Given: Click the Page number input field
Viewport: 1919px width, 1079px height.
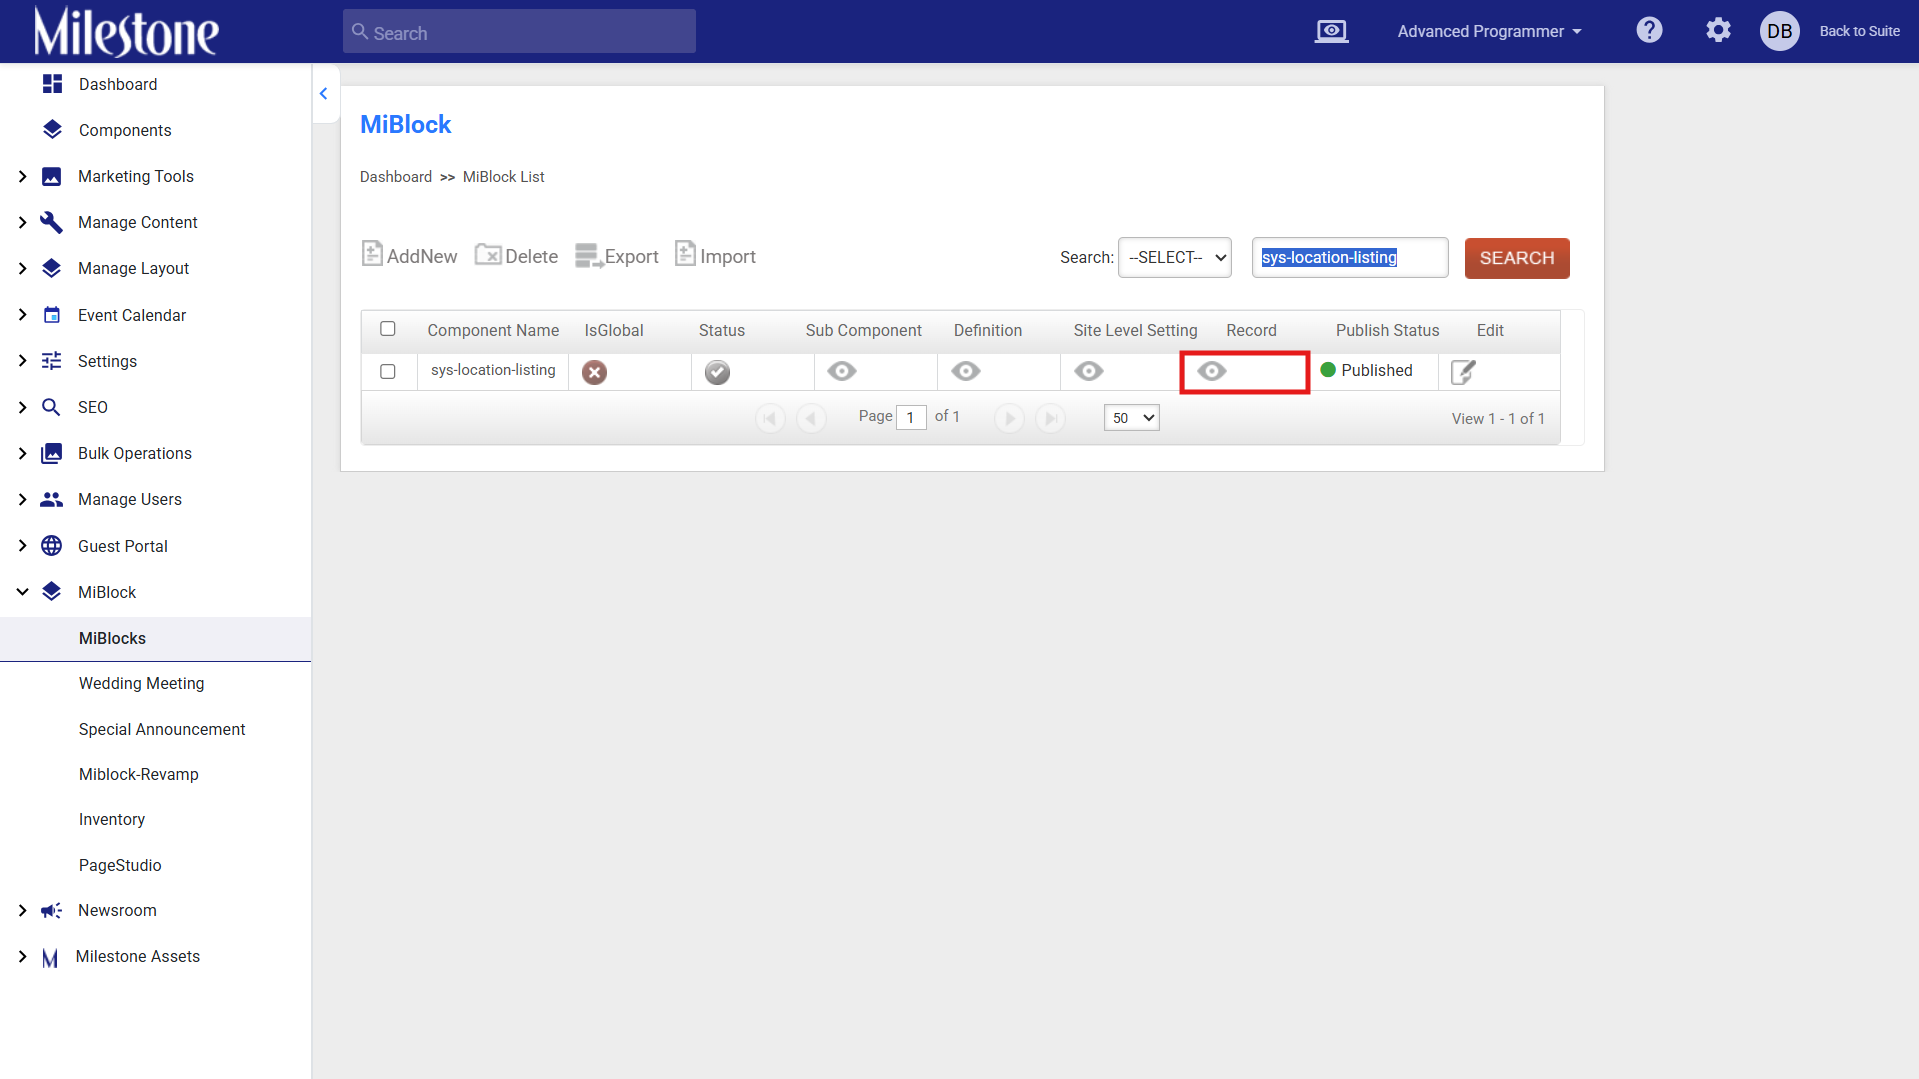Looking at the screenshot, I should click(x=911, y=418).
